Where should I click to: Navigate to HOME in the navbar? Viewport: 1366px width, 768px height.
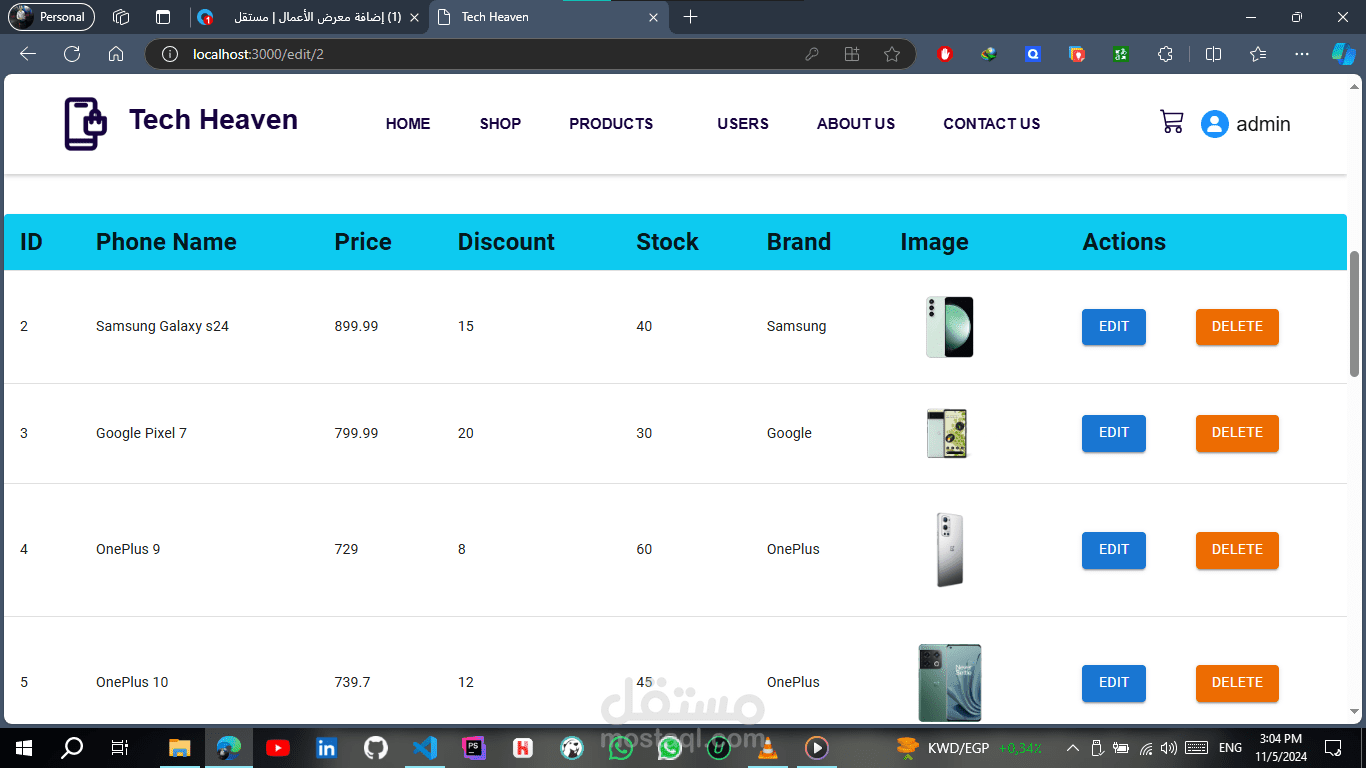408,124
